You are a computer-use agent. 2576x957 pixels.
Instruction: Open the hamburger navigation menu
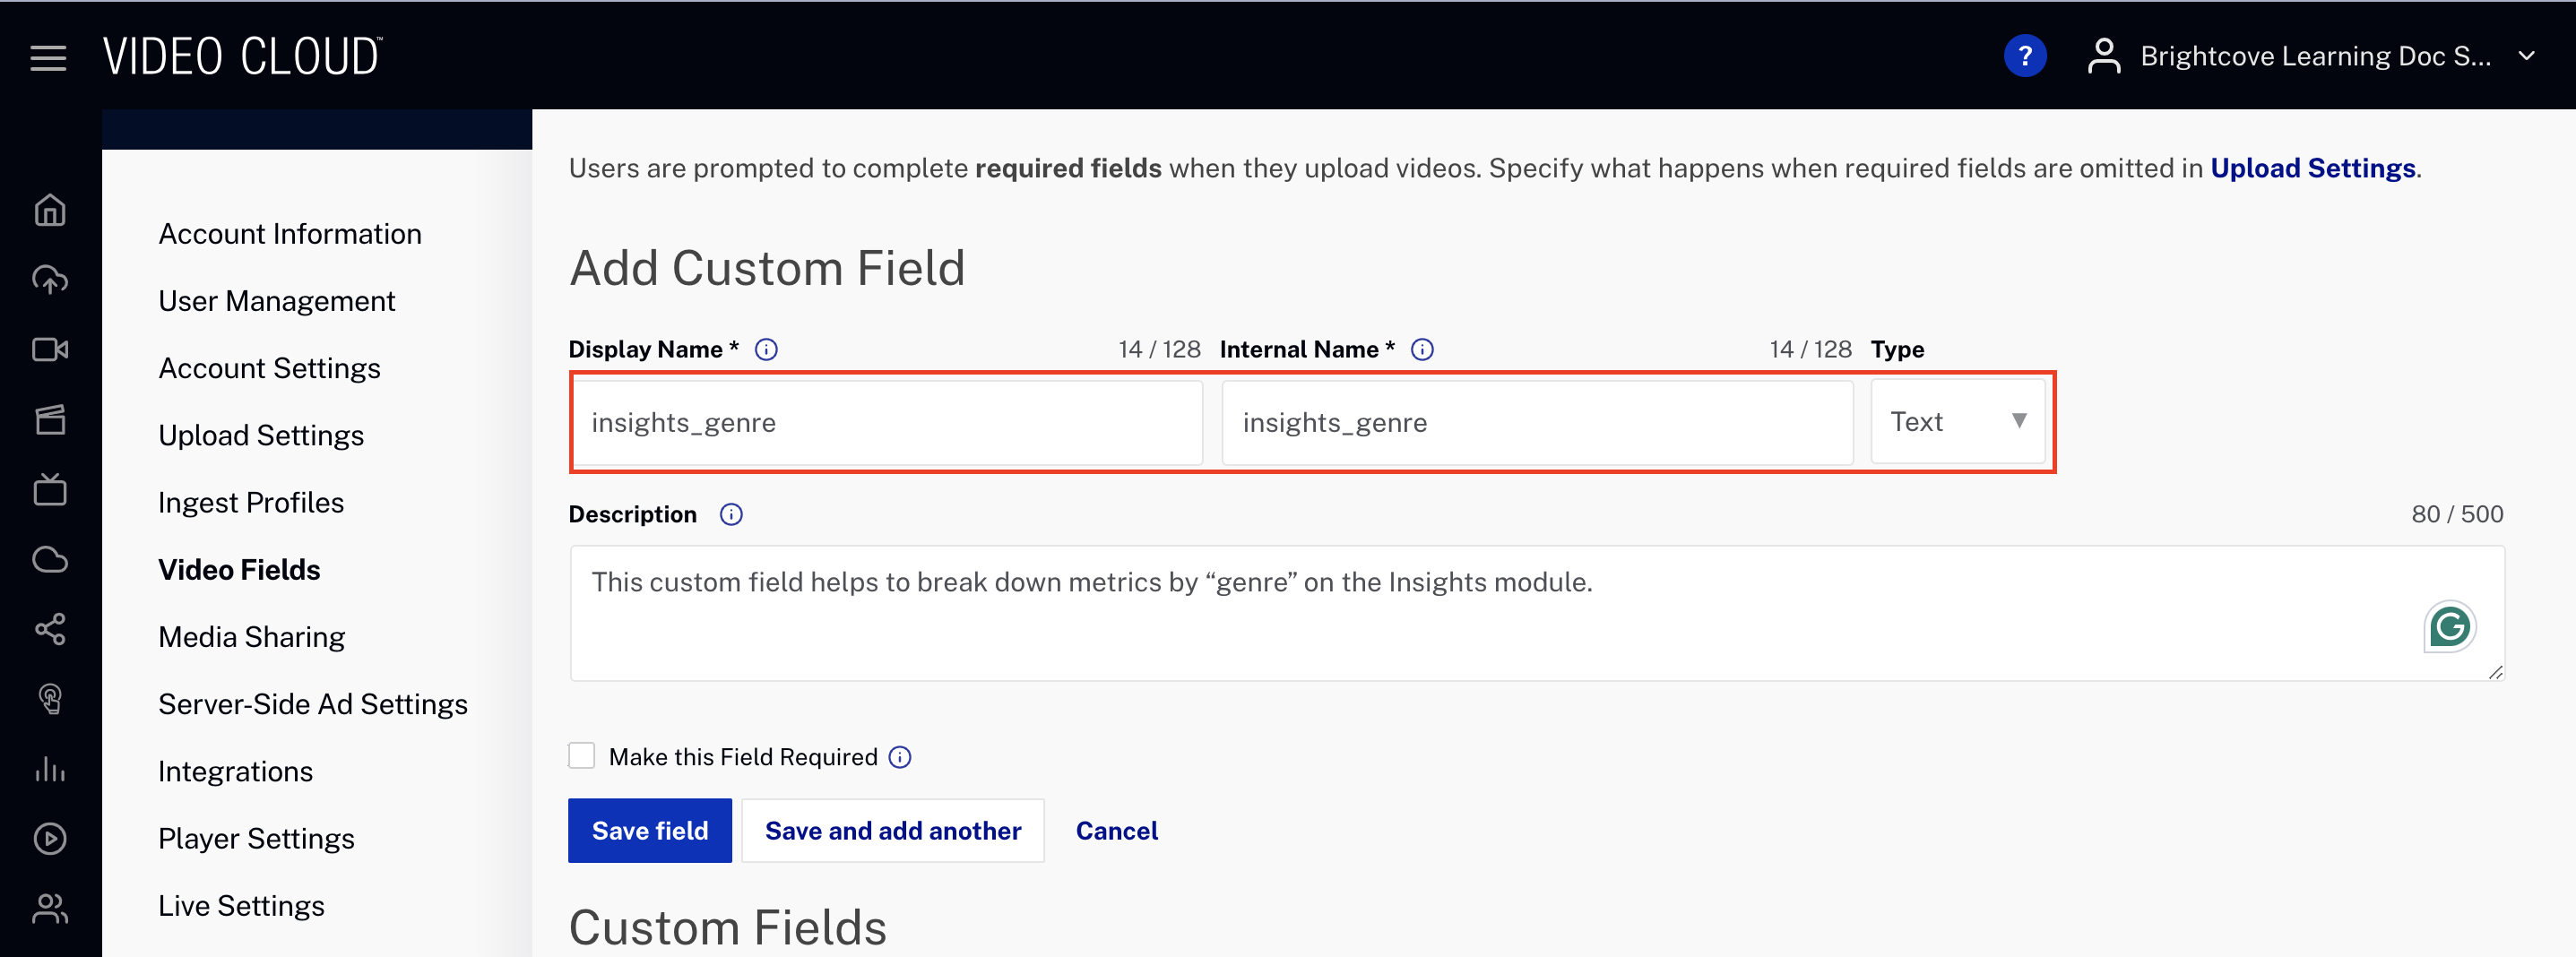[x=48, y=58]
